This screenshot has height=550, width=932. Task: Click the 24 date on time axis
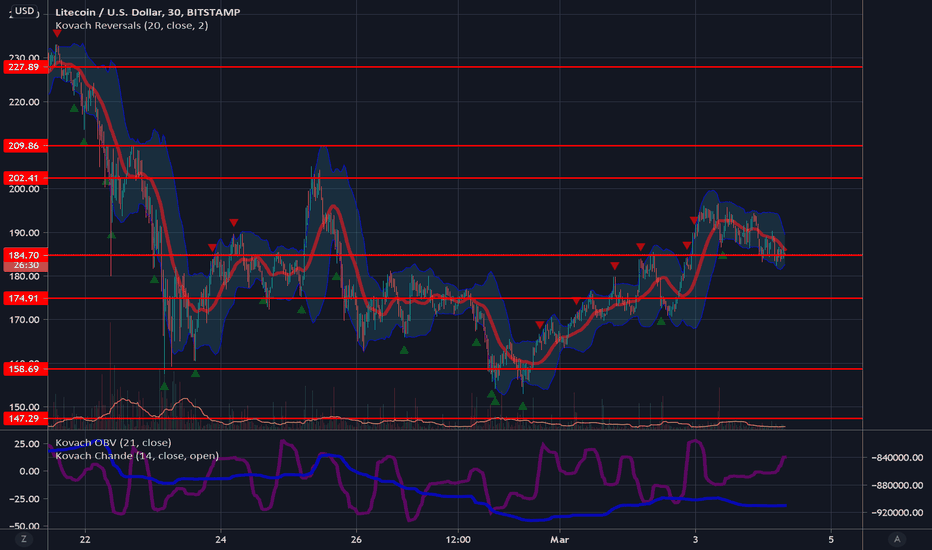tap(221, 540)
